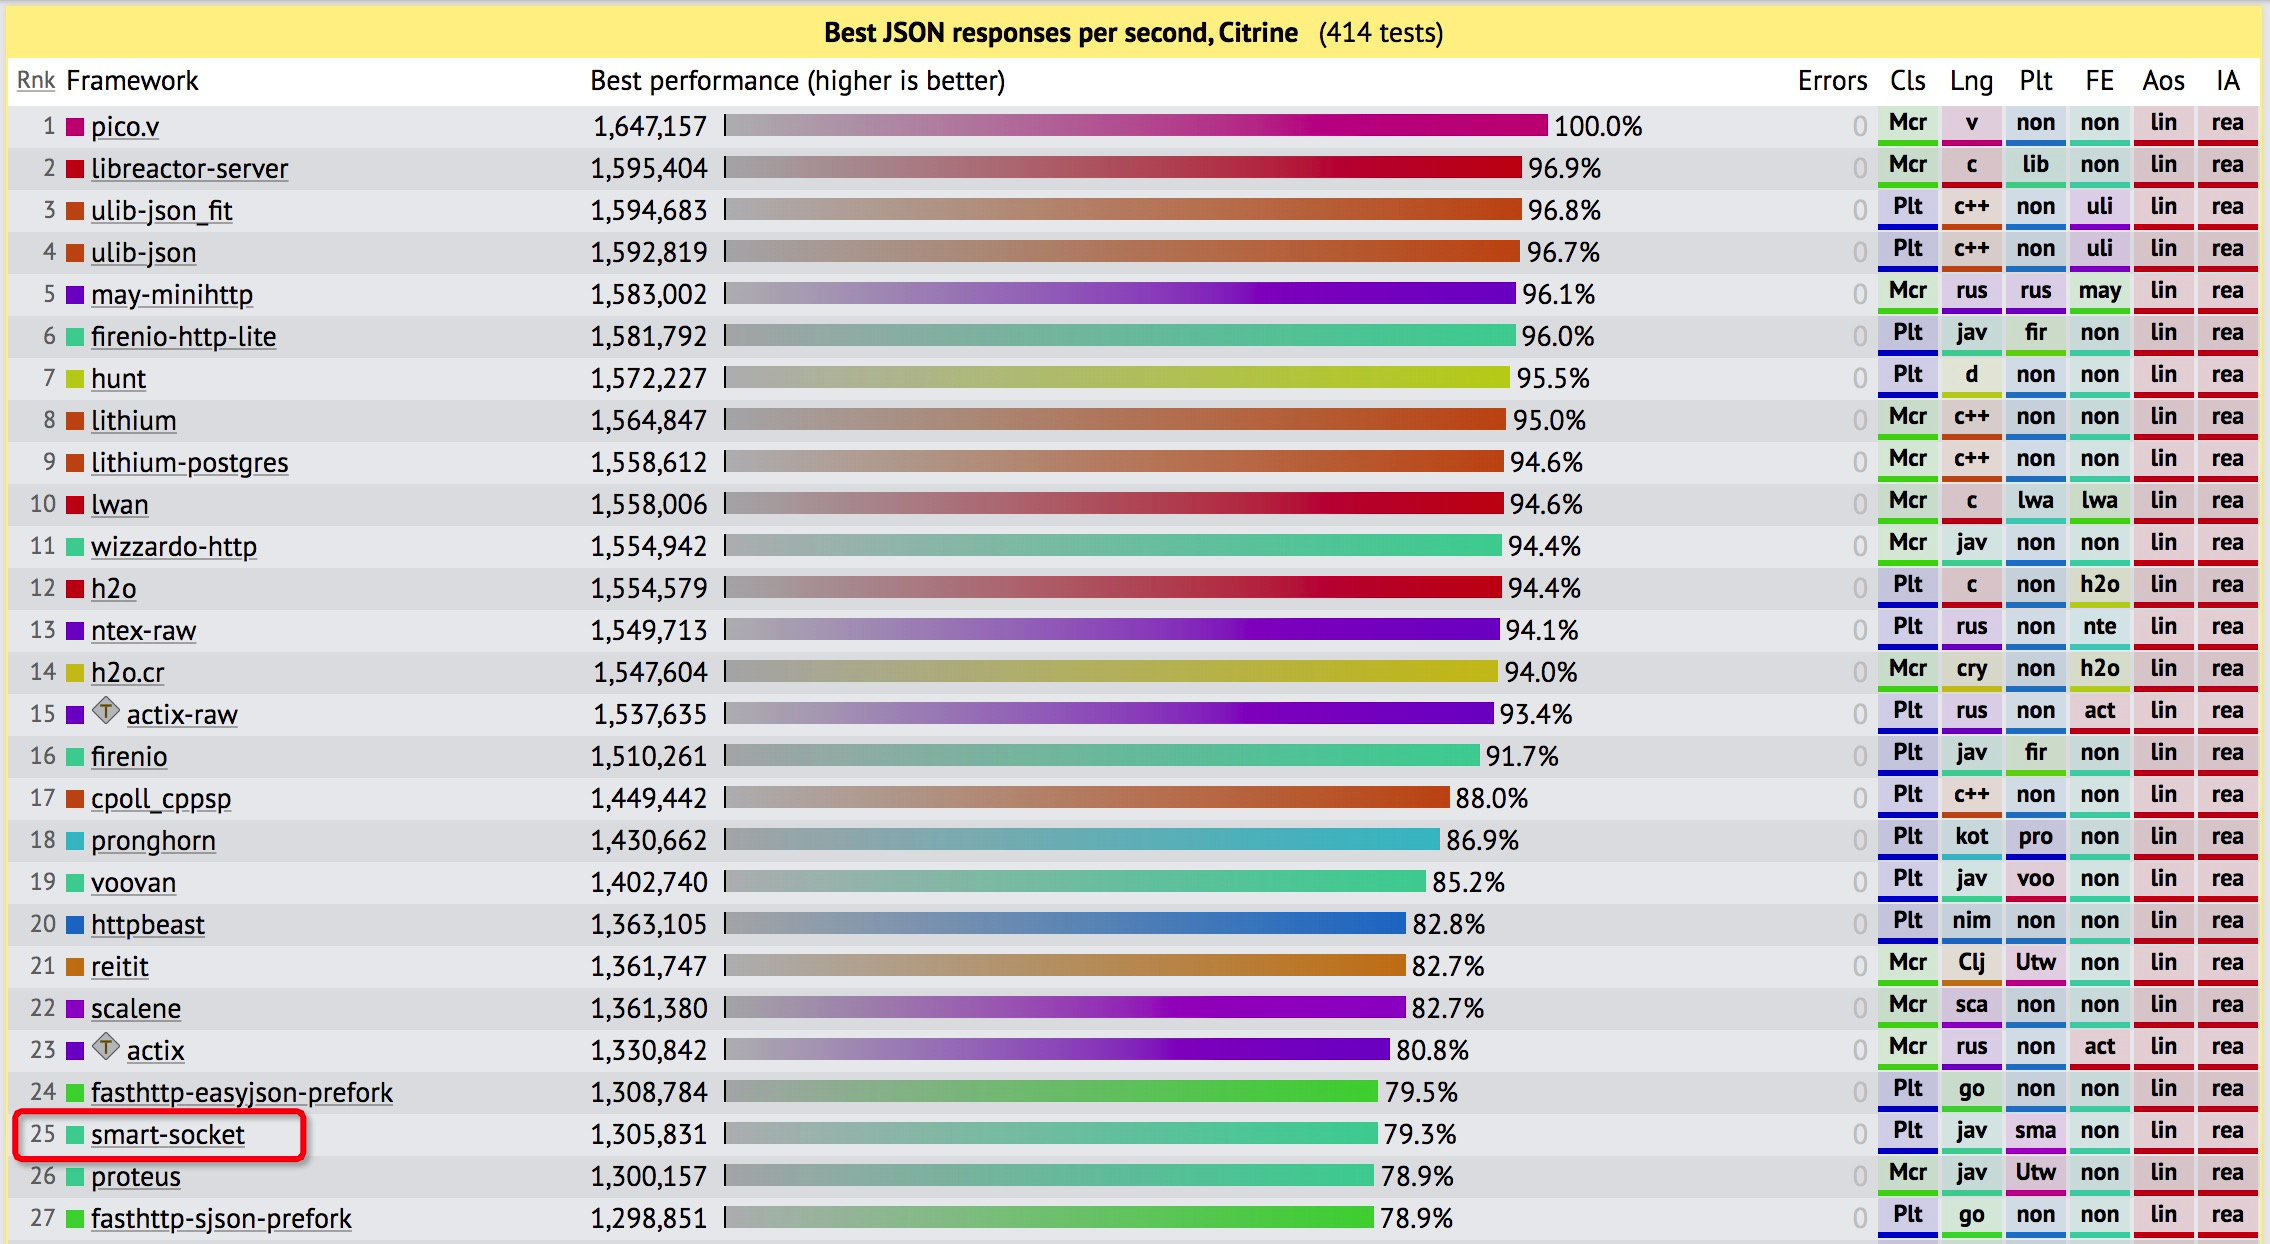This screenshot has height=1244, width=2270.
Task: Click the blue color square next to httpbeast
Action: [74, 925]
